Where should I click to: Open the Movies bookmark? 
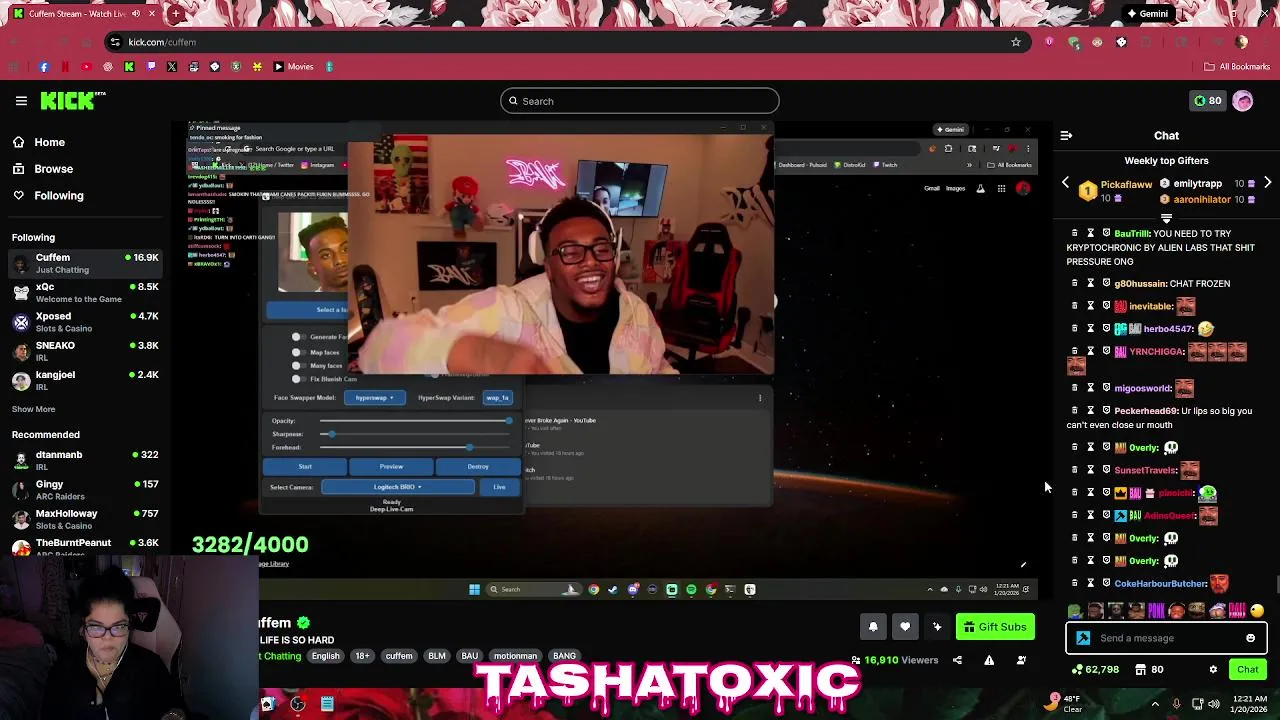pyautogui.click(x=293, y=67)
